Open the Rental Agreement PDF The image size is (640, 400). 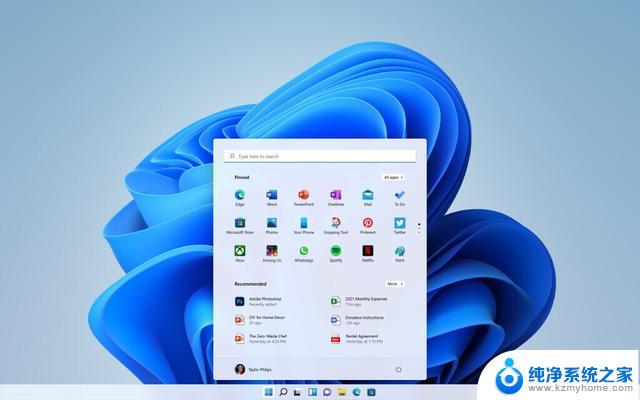[357, 338]
